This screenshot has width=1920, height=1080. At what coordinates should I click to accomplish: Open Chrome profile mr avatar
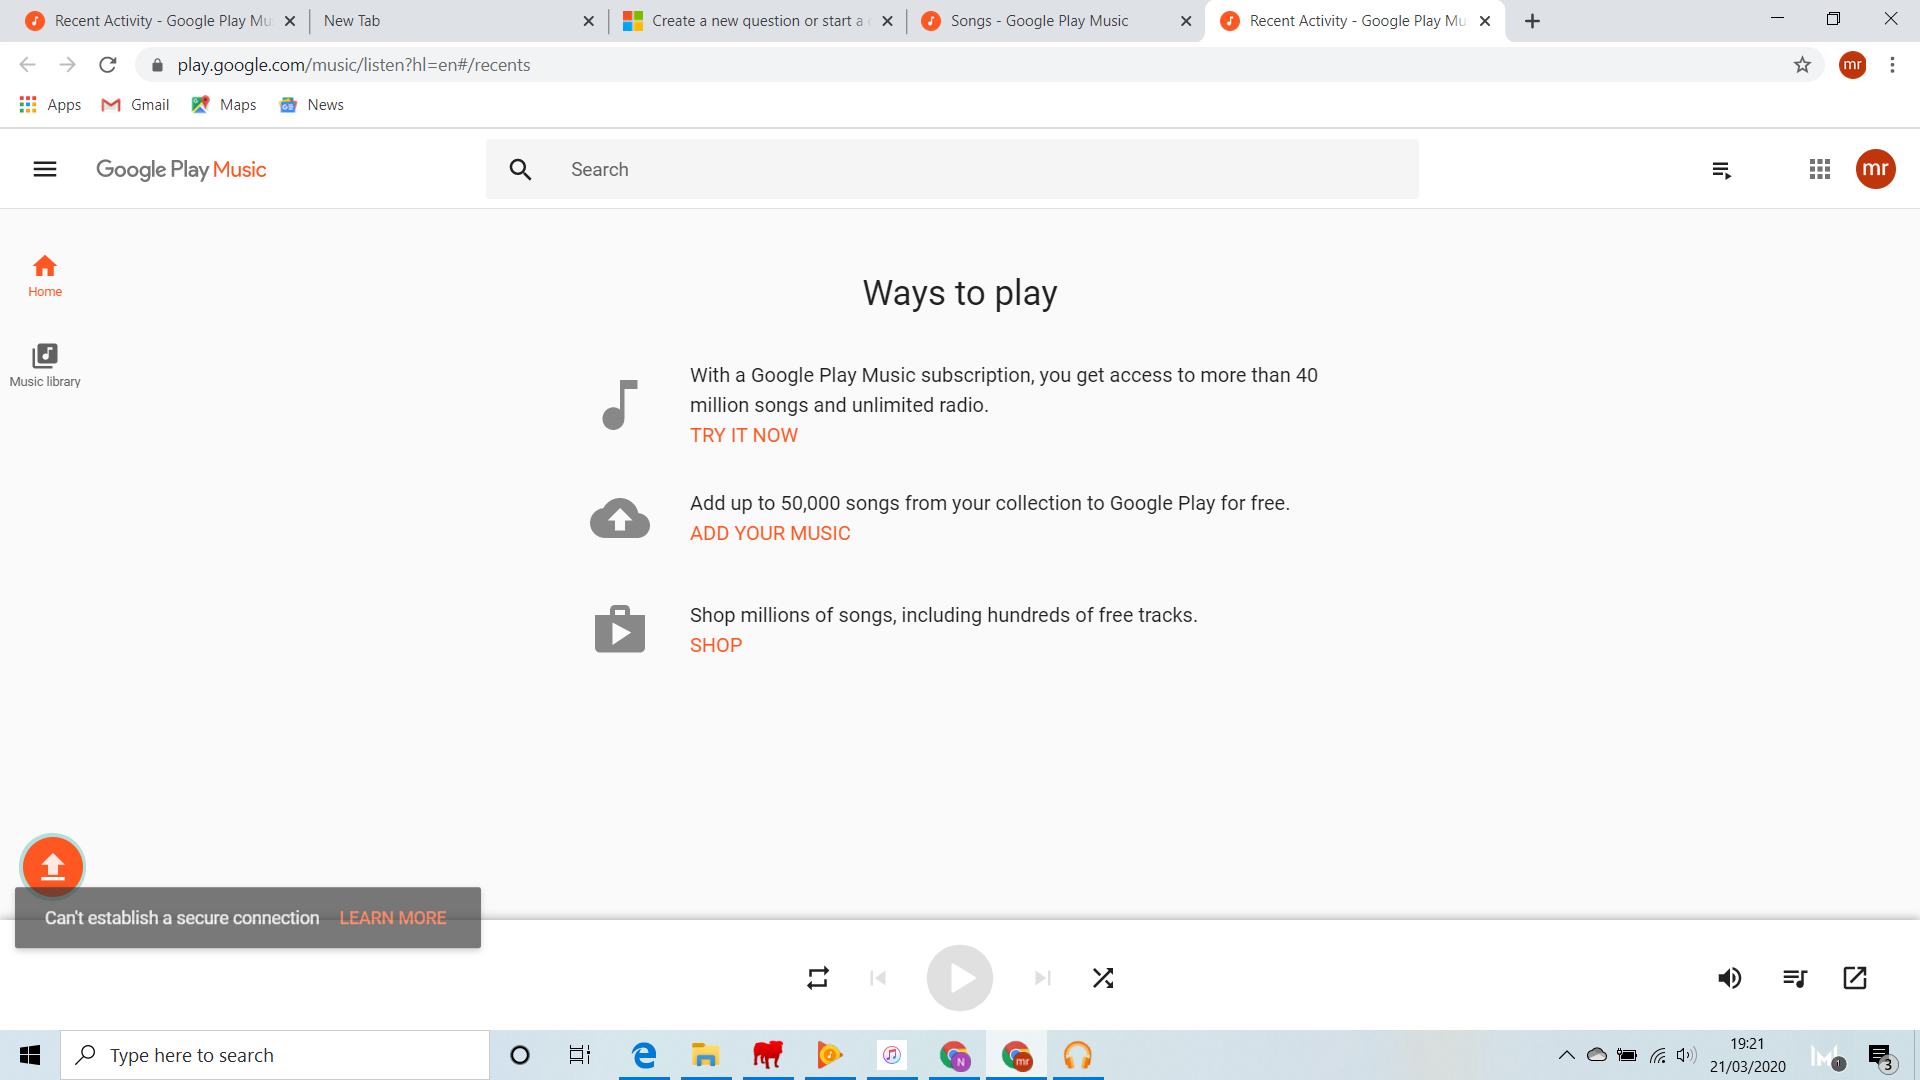click(x=1852, y=65)
